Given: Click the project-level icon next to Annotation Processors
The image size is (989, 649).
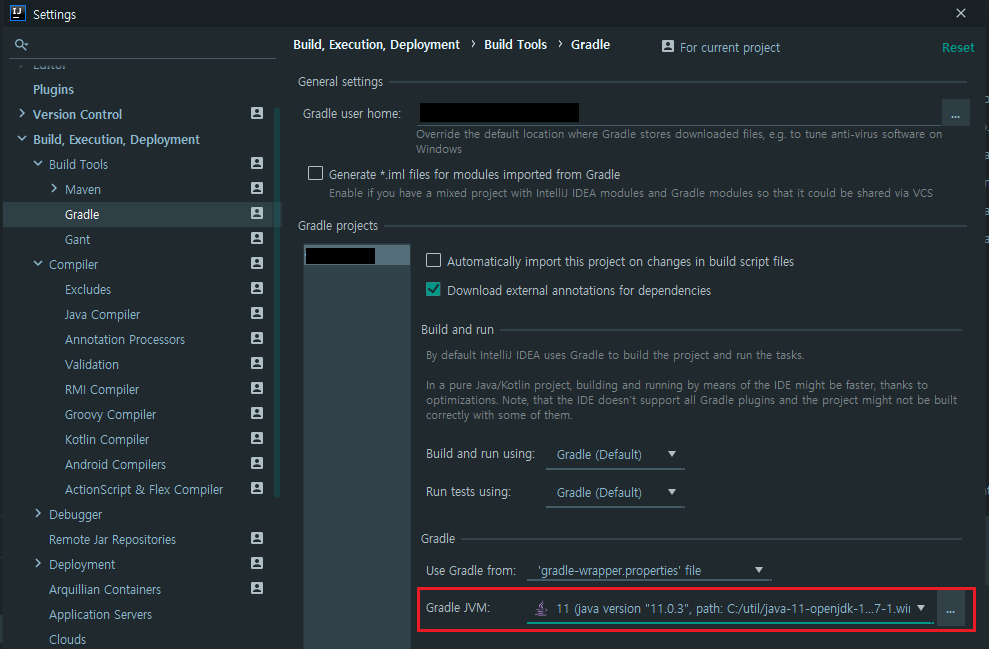Looking at the screenshot, I should [x=257, y=338].
